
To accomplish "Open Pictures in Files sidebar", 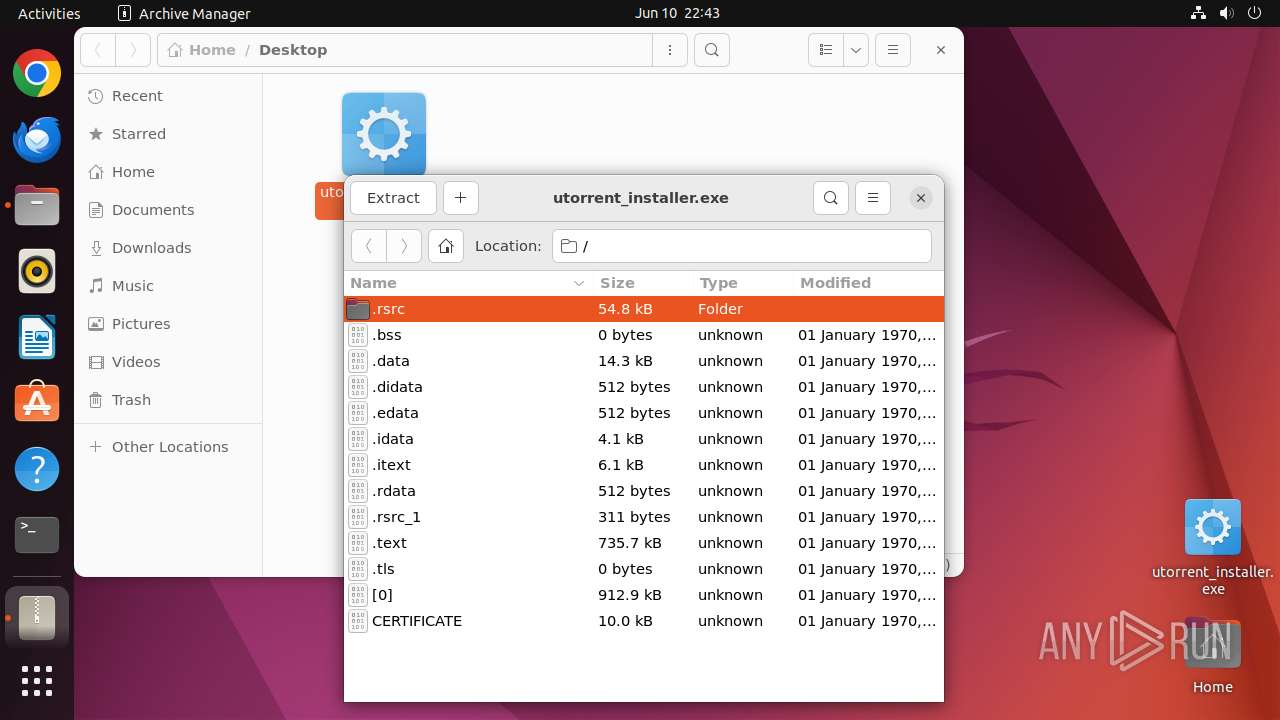I will (168, 324).
